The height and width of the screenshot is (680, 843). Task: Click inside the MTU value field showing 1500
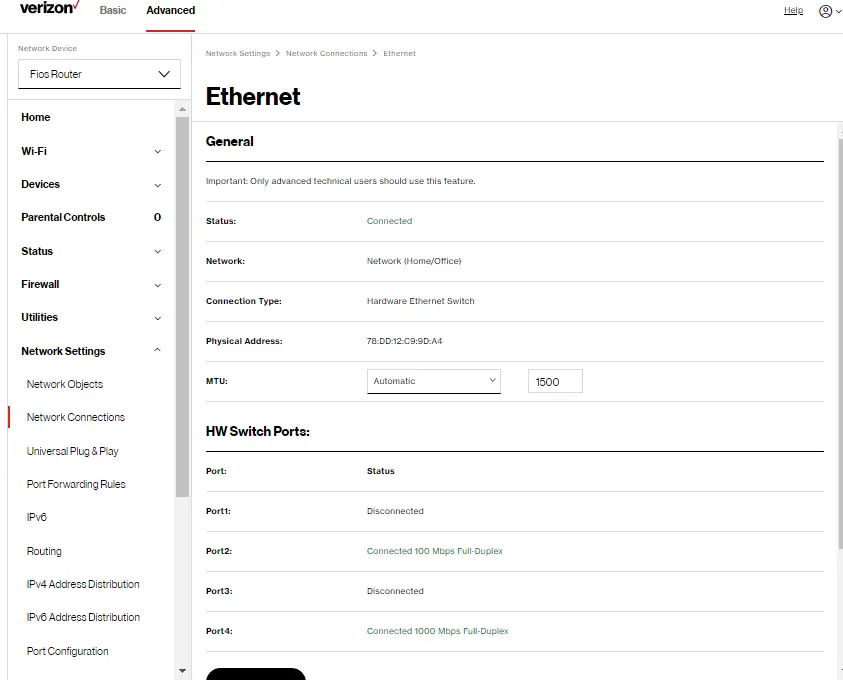coord(554,380)
